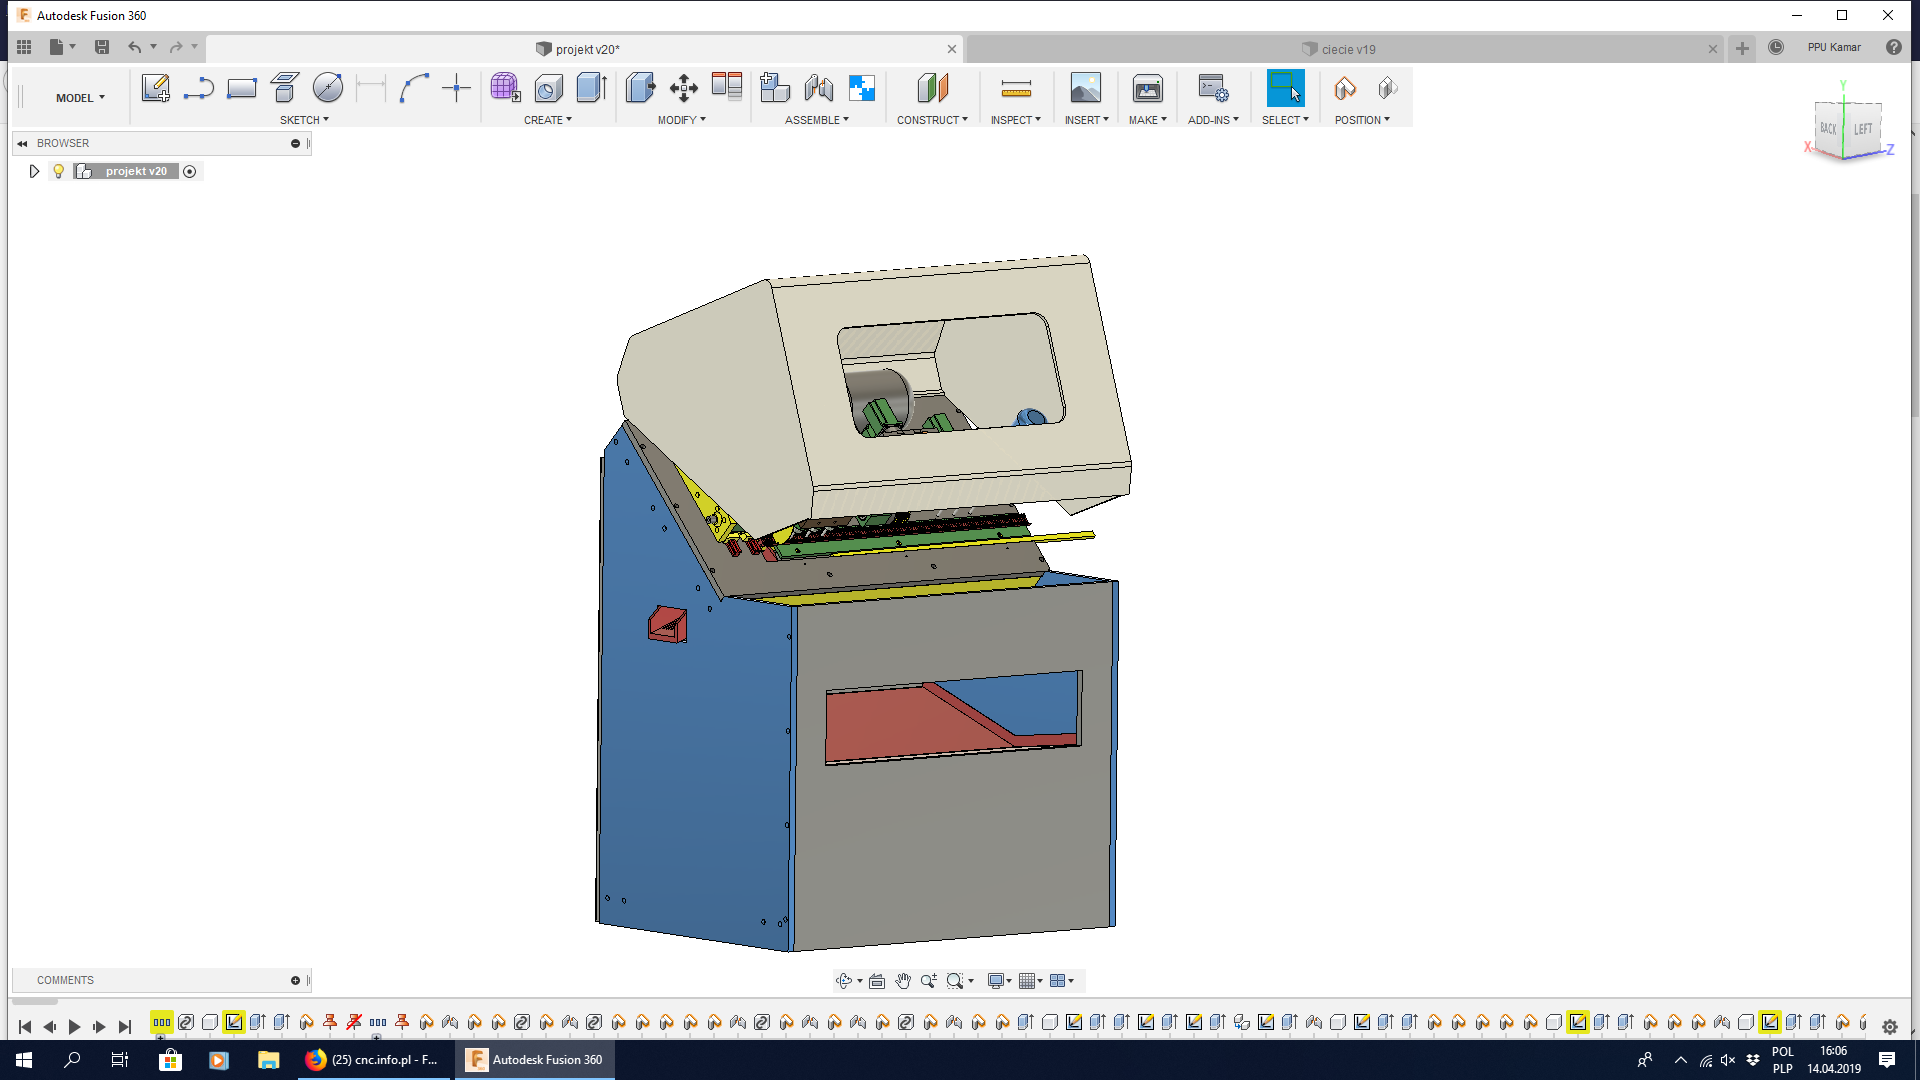Click the Insert menu dropdown
Image resolution: width=1920 pixels, height=1080 pixels.
click(x=1084, y=120)
